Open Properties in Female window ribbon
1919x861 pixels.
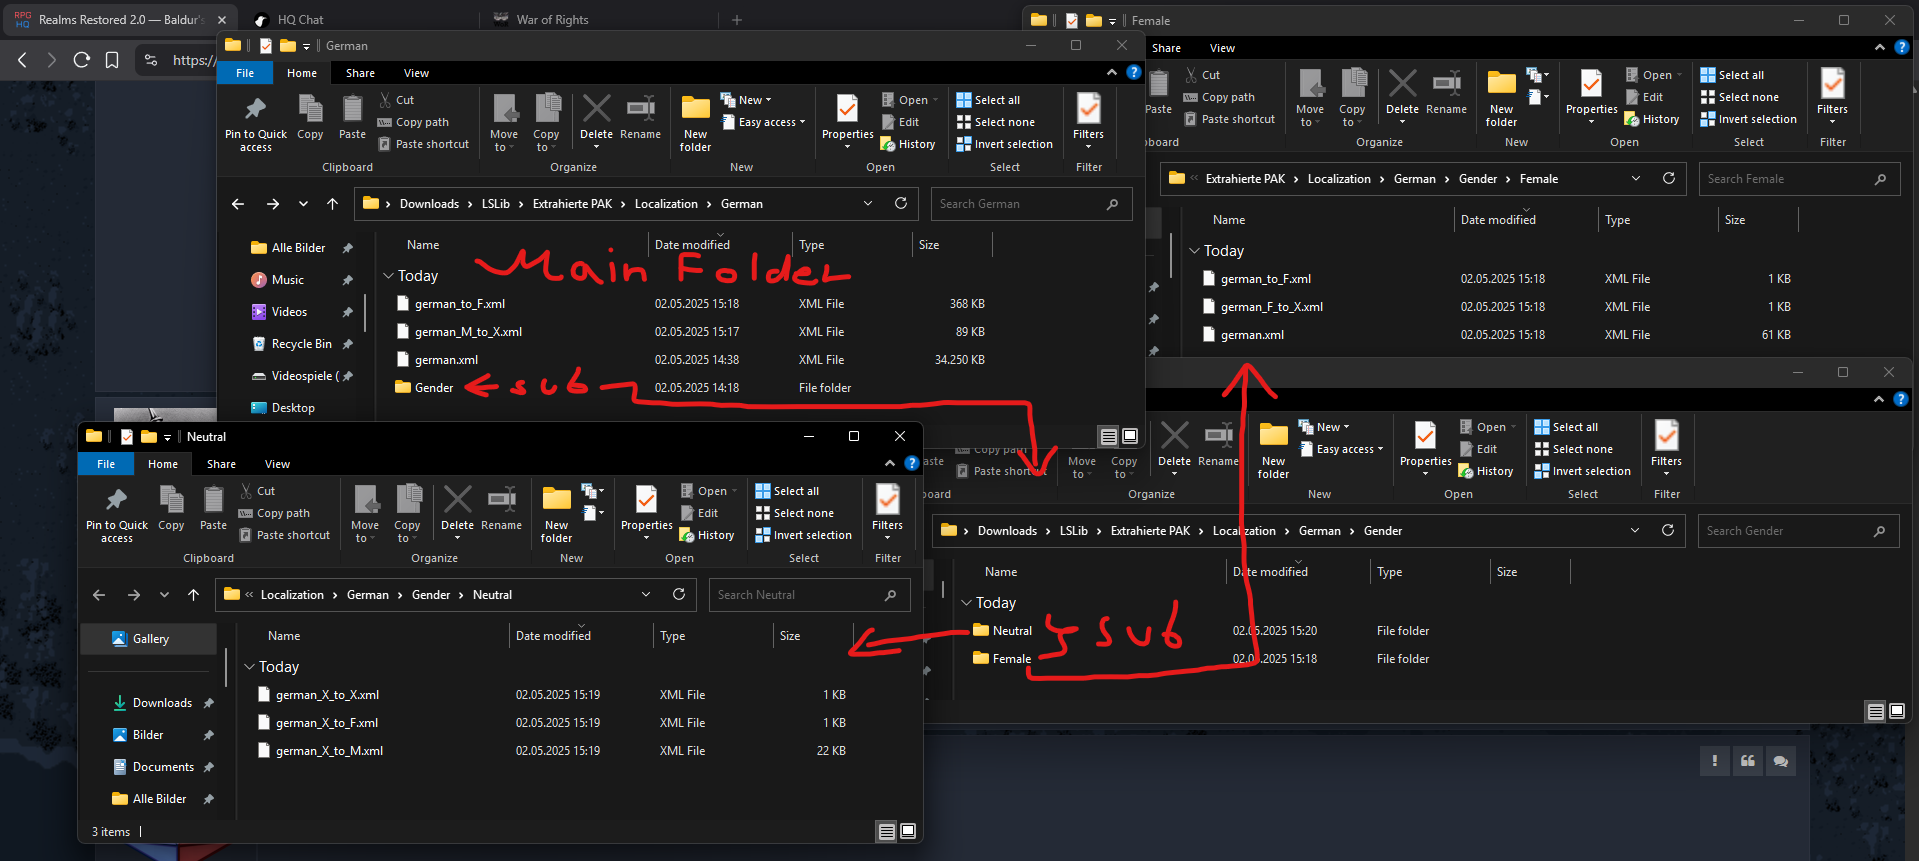pos(1591,97)
